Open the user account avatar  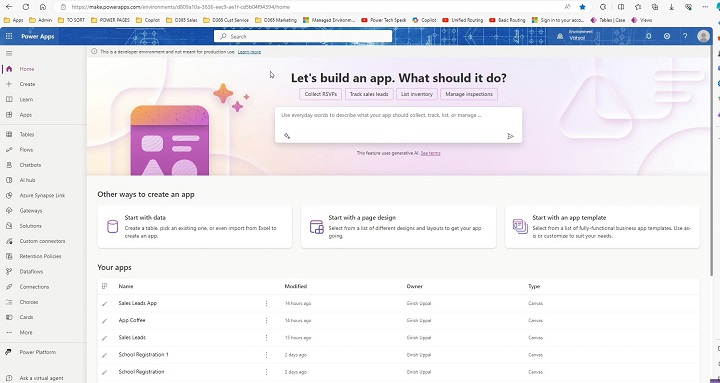pyautogui.click(x=703, y=36)
